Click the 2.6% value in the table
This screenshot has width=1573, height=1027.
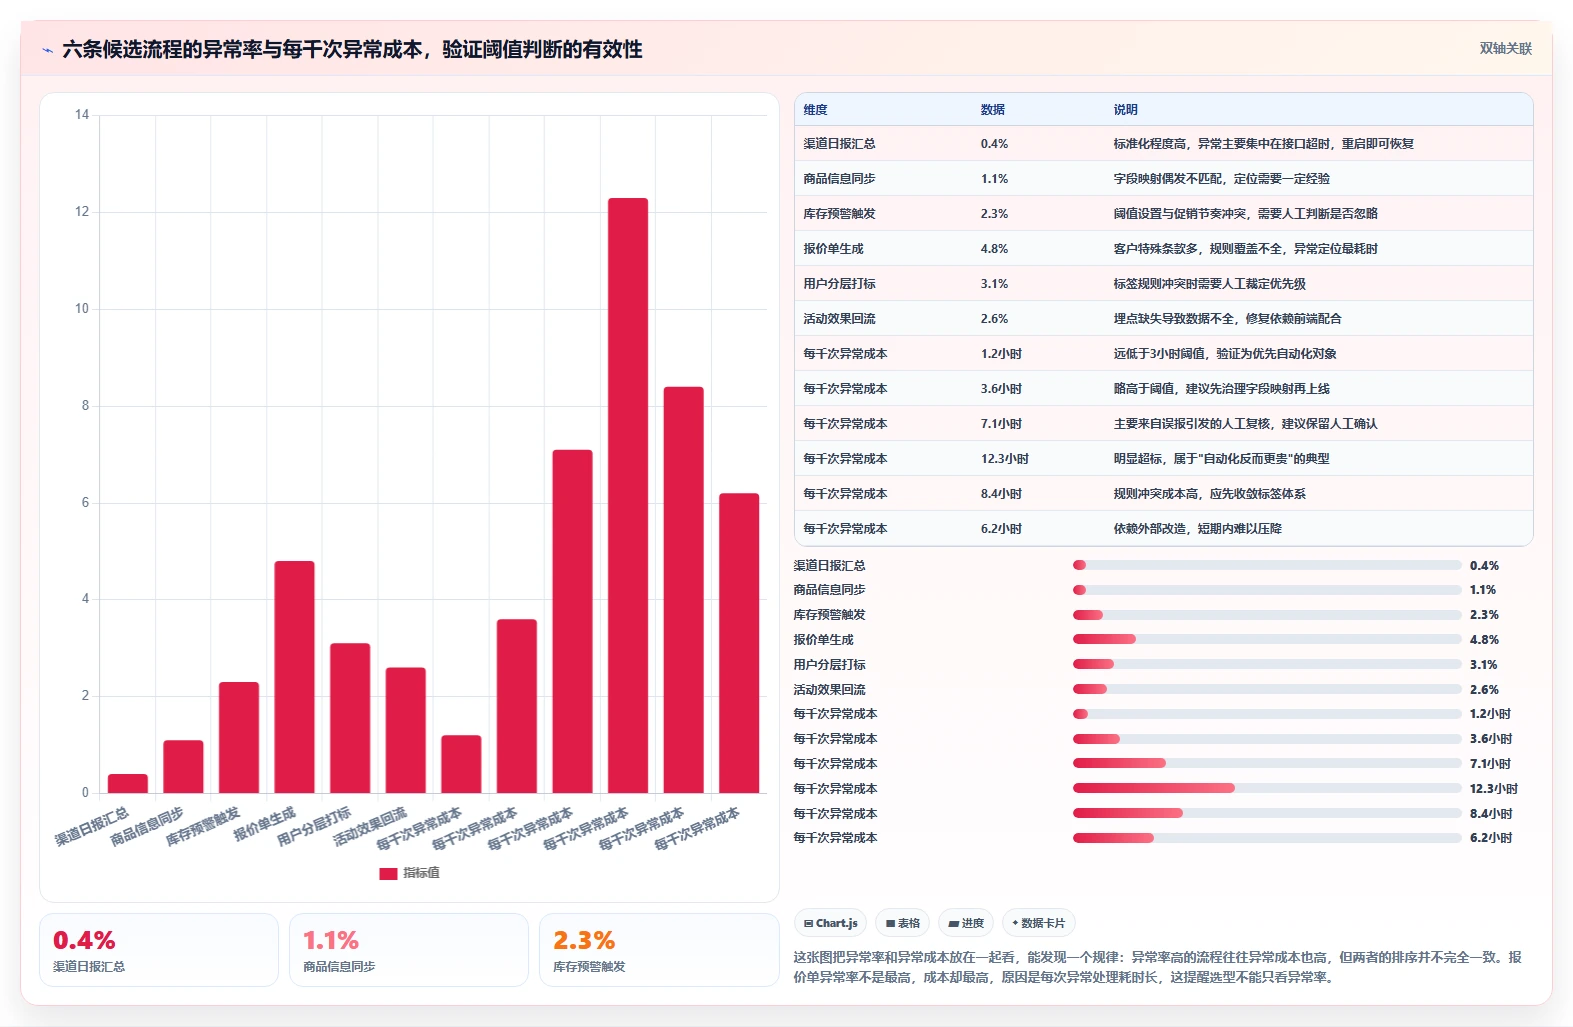pyautogui.click(x=994, y=319)
